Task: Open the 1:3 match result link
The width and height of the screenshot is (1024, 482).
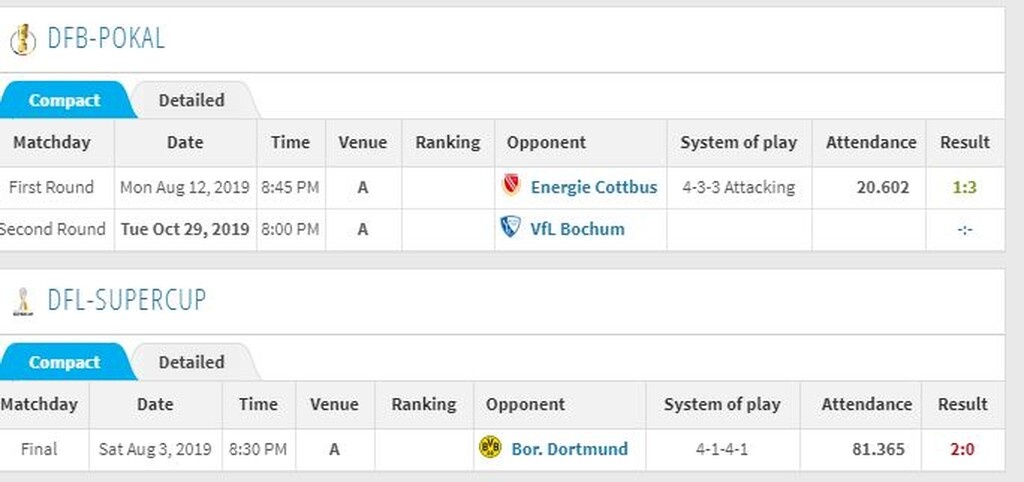Action: (x=964, y=187)
